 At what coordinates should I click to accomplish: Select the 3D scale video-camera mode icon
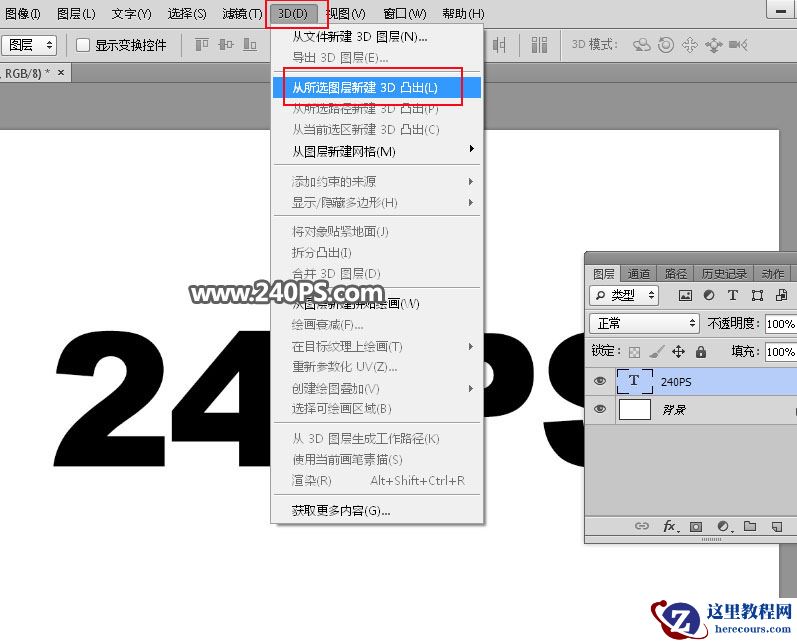pyautogui.click(x=738, y=45)
